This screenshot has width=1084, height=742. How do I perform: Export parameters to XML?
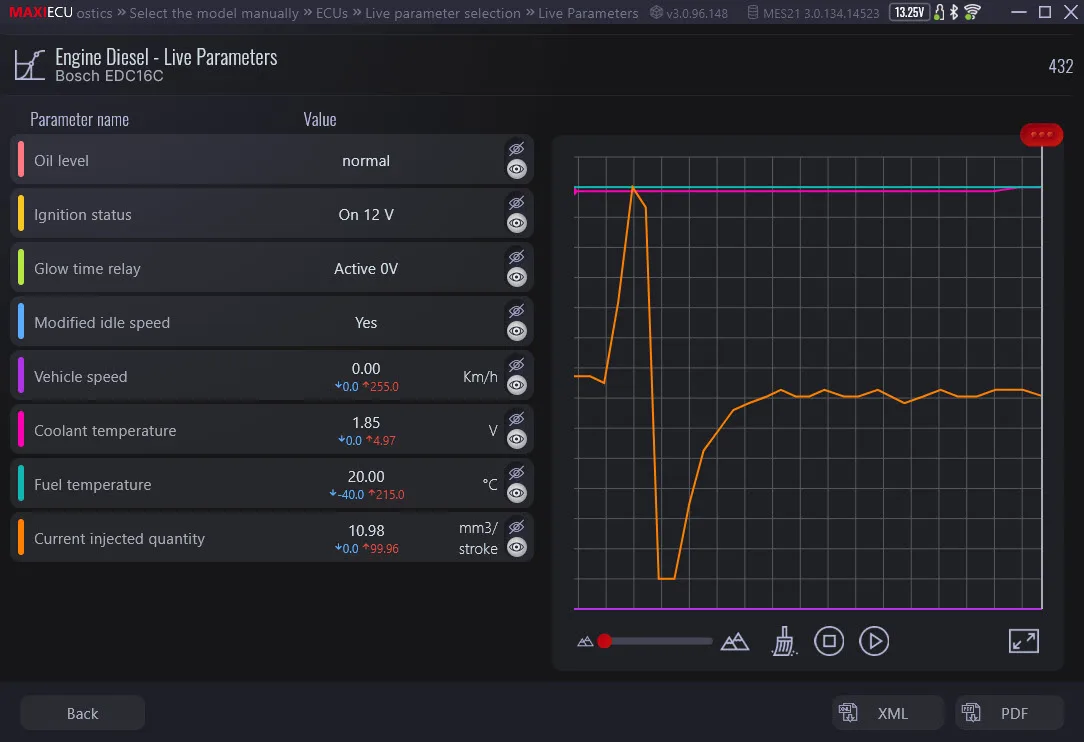pos(887,713)
